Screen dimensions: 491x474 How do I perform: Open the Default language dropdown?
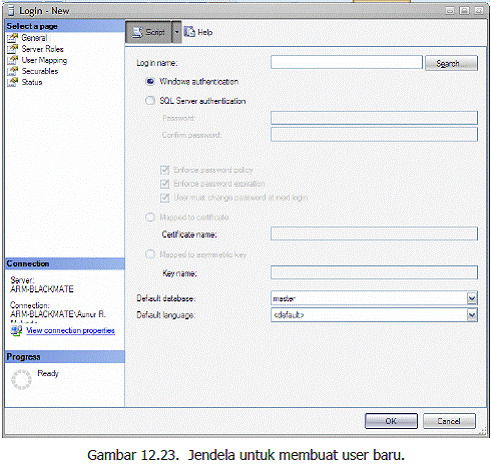(x=472, y=315)
